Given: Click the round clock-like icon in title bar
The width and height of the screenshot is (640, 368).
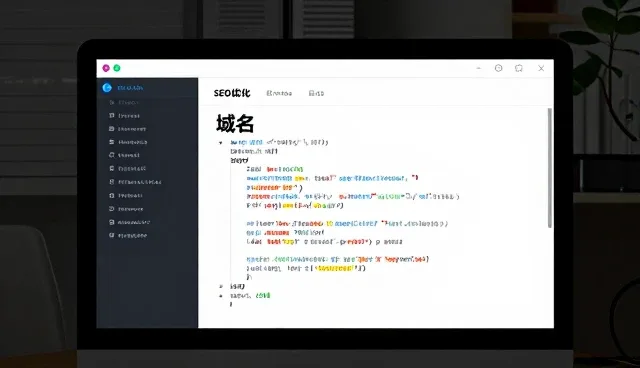Looking at the screenshot, I should pyautogui.click(x=498, y=68).
